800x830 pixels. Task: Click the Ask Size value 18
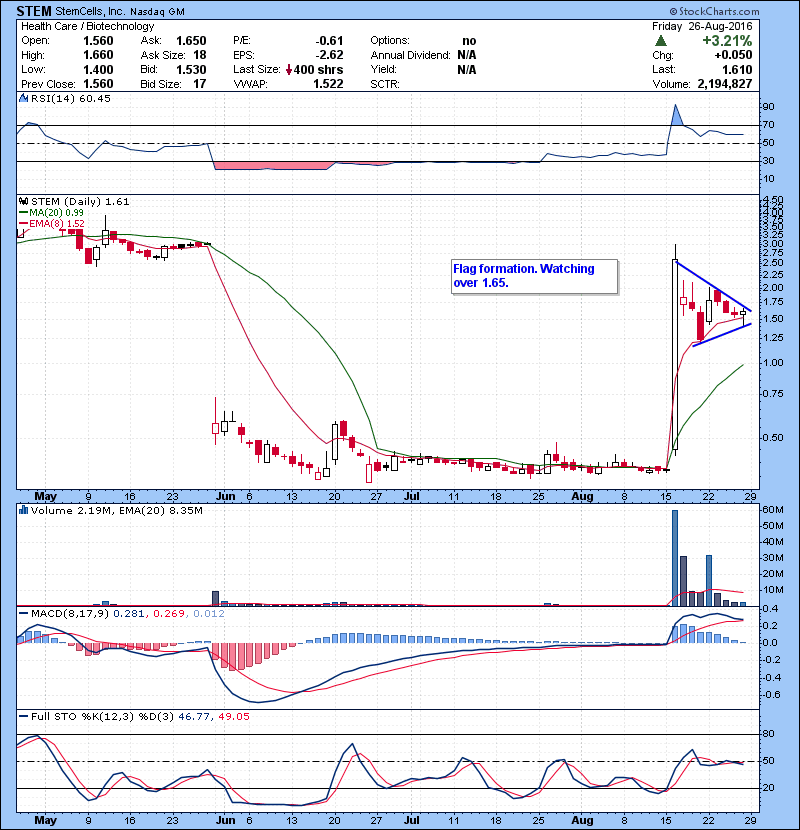pos(200,55)
